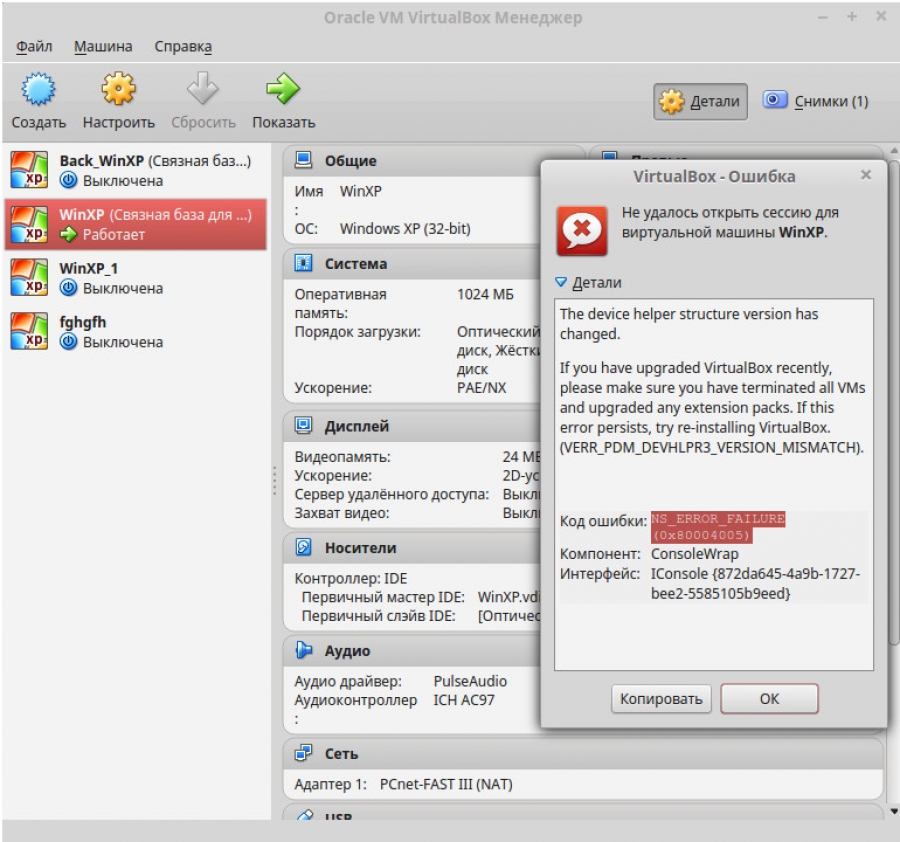
Task: Click XP icon of running WinXP machine
Action: [29, 224]
